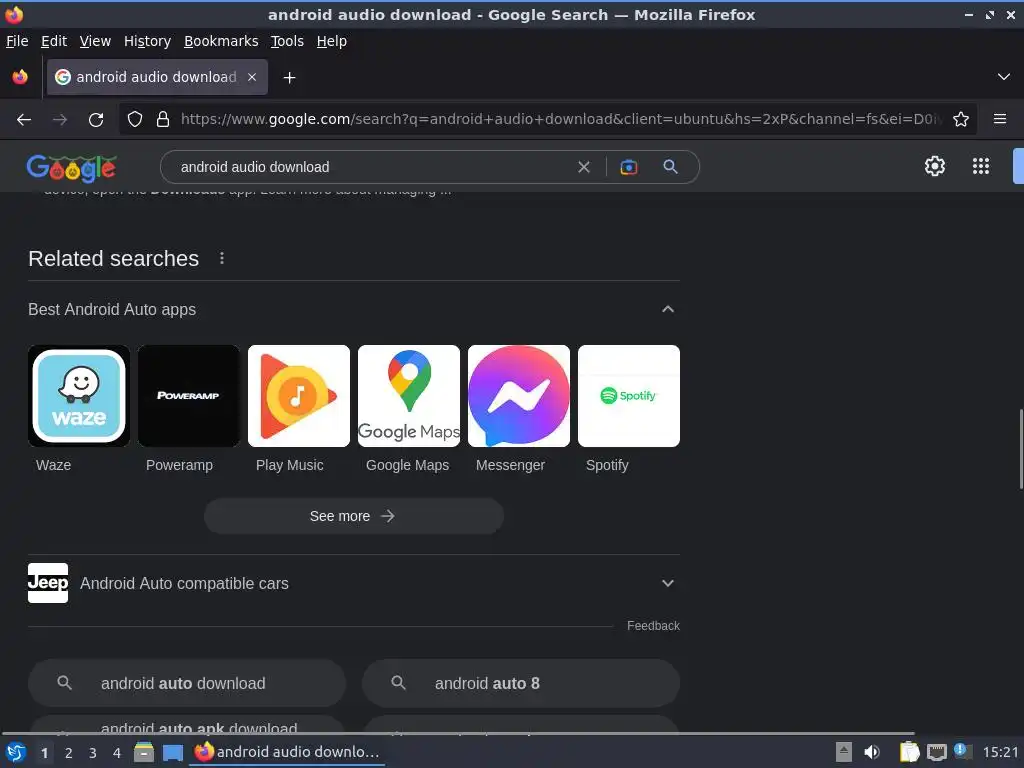This screenshot has height=768, width=1024.
Task: Click the Firefox View icon
Action: pos(20,77)
